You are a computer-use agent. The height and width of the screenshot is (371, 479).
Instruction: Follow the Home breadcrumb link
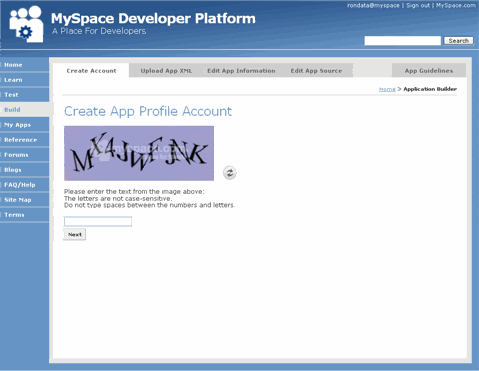387,89
